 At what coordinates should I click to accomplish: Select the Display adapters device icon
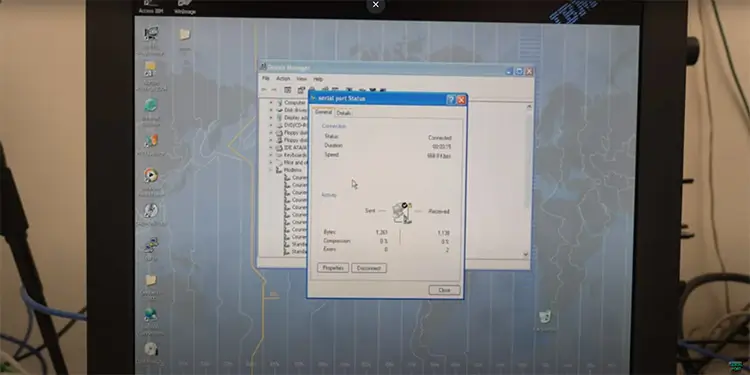[280, 118]
